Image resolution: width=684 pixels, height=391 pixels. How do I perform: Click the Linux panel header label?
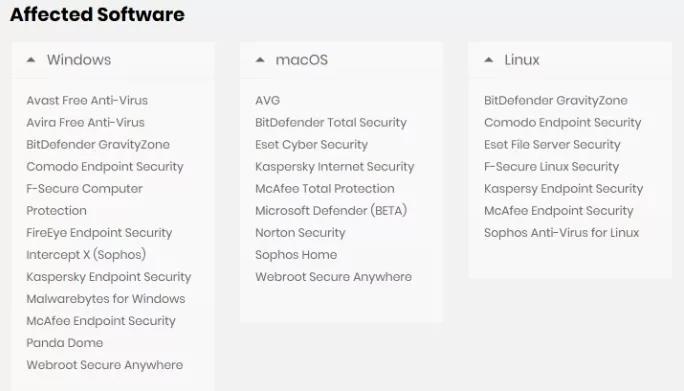coord(522,60)
